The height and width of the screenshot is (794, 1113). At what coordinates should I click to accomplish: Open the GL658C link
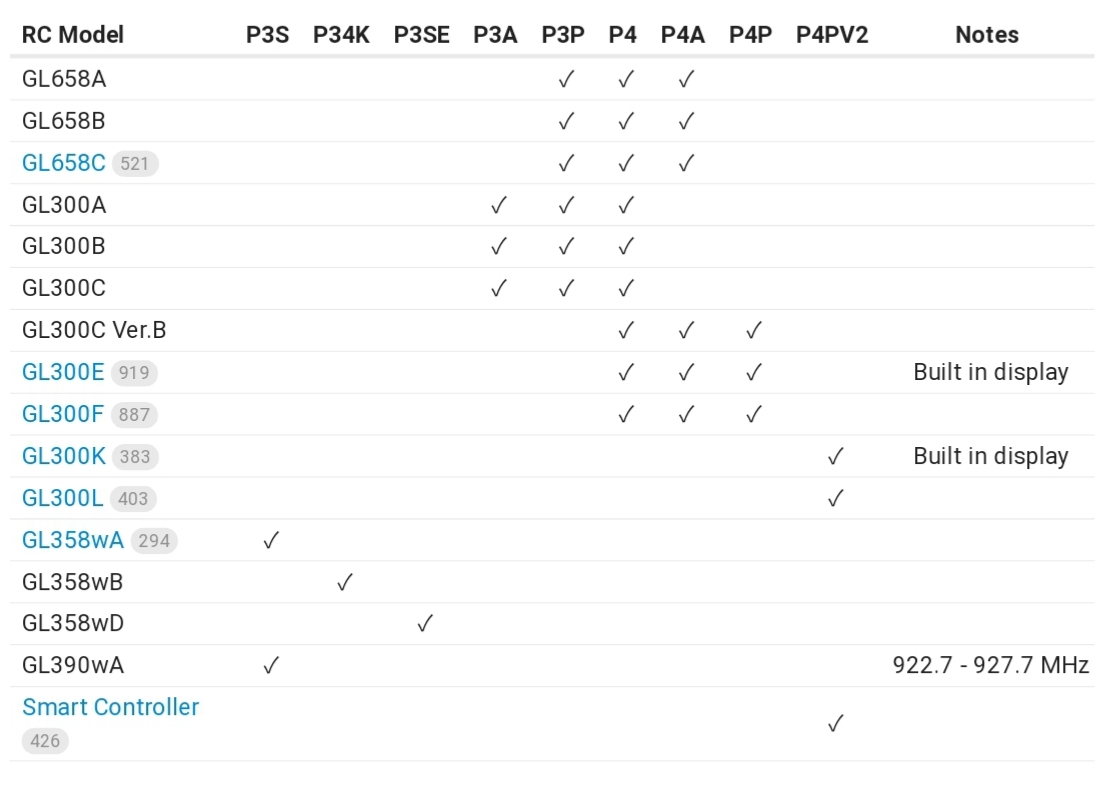tap(64, 163)
